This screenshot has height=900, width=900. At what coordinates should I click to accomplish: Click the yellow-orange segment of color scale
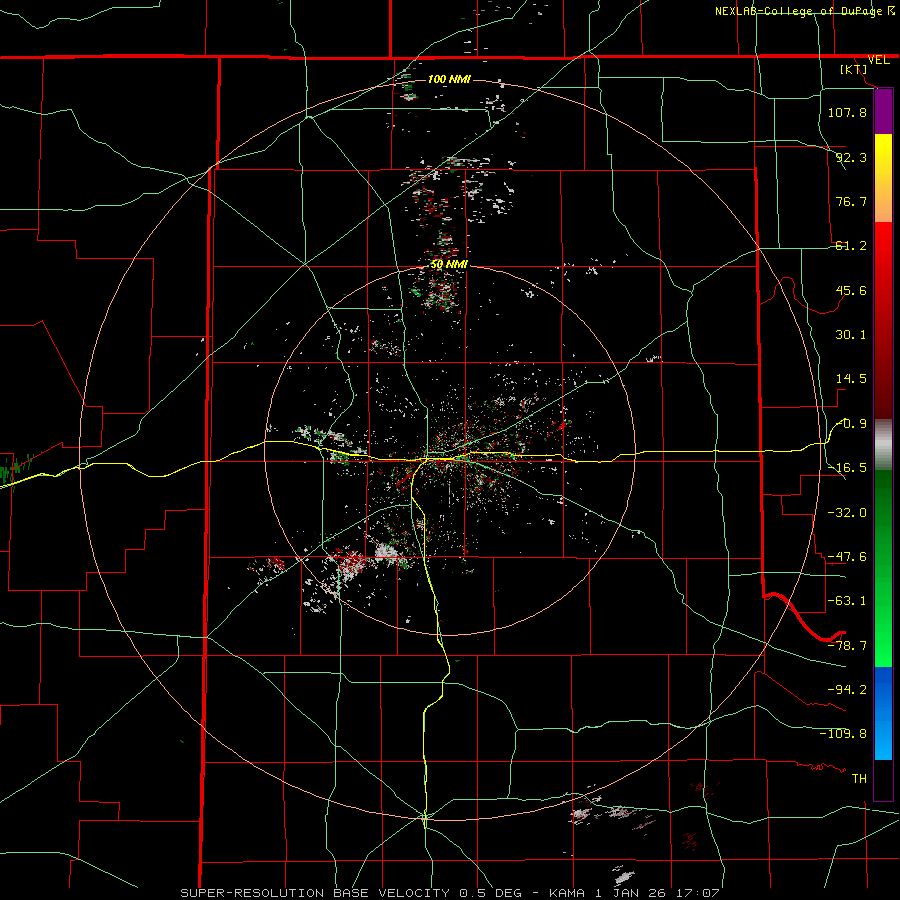click(x=883, y=178)
